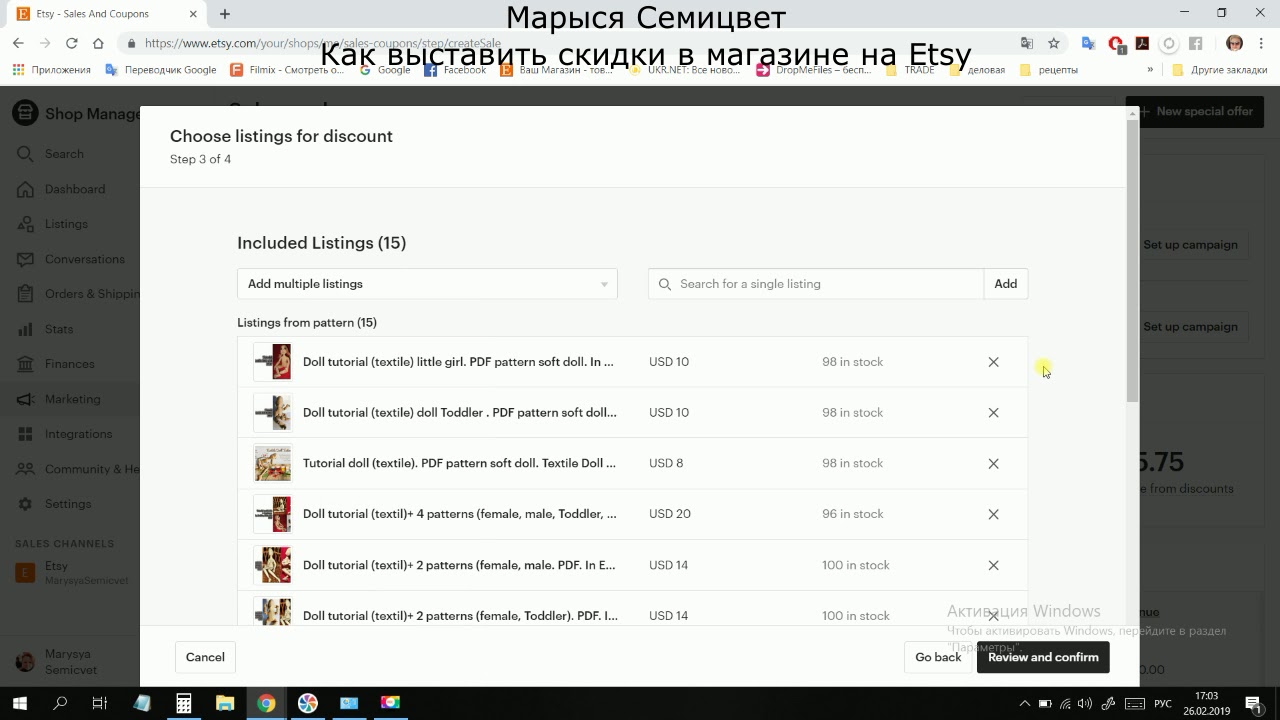Click the Translate page icon in address bar
The height and width of the screenshot is (720, 1280).
point(1027,43)
